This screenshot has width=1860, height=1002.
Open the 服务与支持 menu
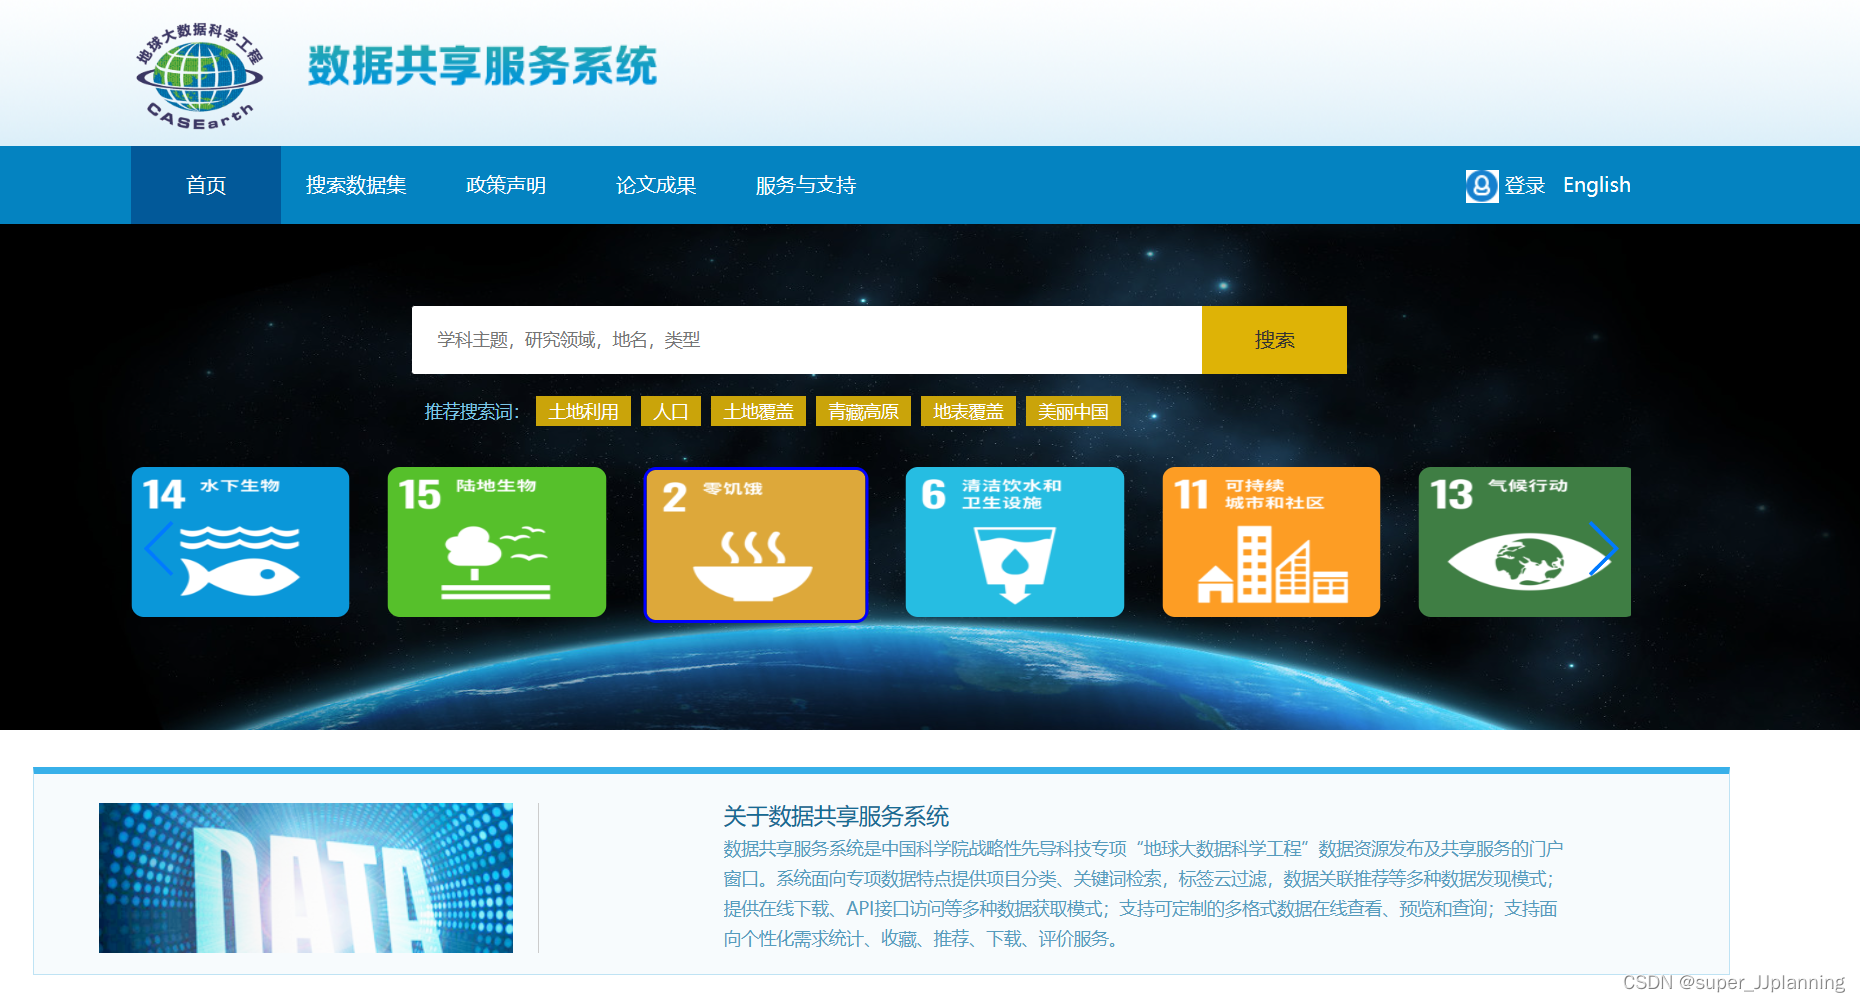pyautogui.click(x=806, y=185)
